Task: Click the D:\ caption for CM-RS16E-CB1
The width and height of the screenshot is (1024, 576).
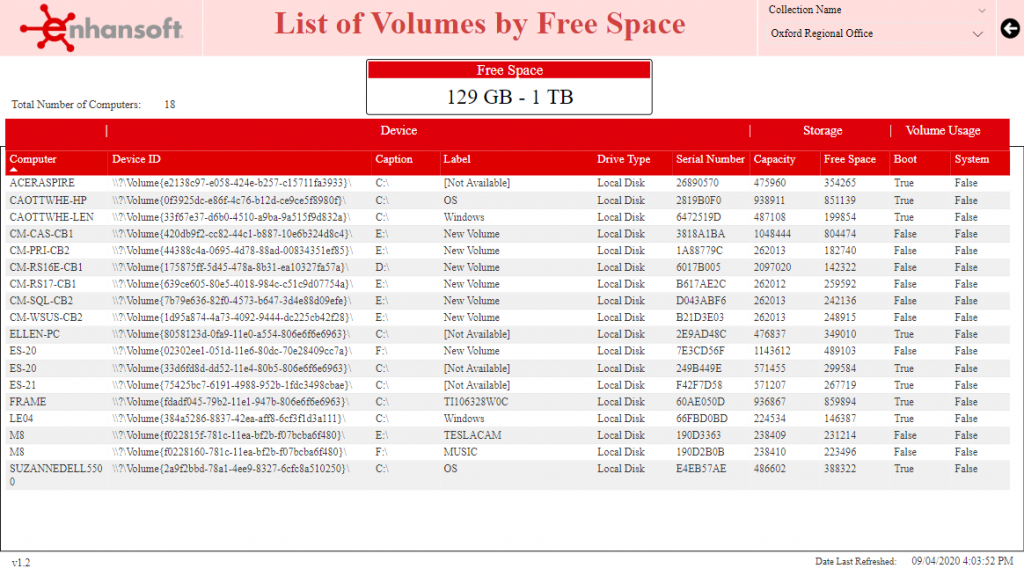Action: [382, 267]
